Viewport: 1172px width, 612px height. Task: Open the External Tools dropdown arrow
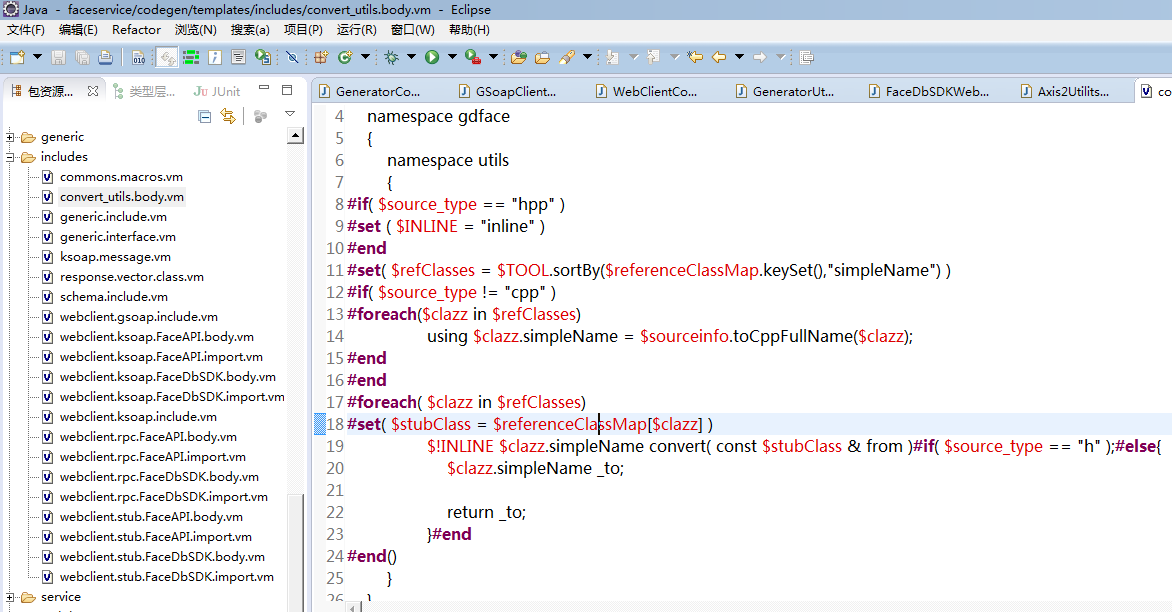pos(493,57)
